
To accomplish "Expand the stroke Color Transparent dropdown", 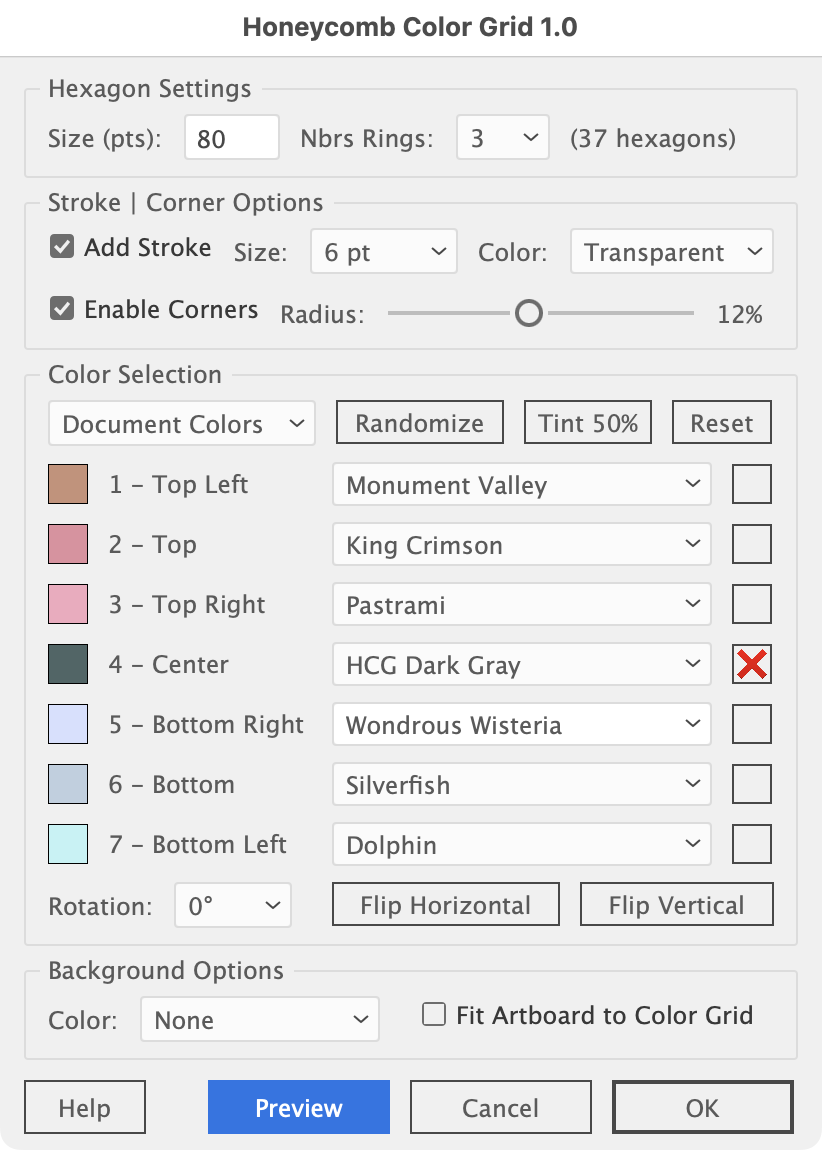I will (x=671, y=252).
